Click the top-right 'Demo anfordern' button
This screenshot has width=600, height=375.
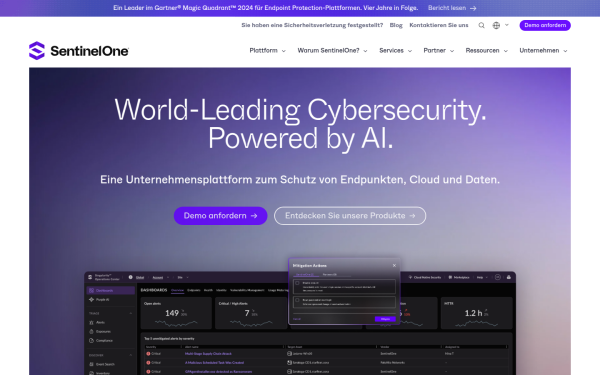[x=545, y=25]
